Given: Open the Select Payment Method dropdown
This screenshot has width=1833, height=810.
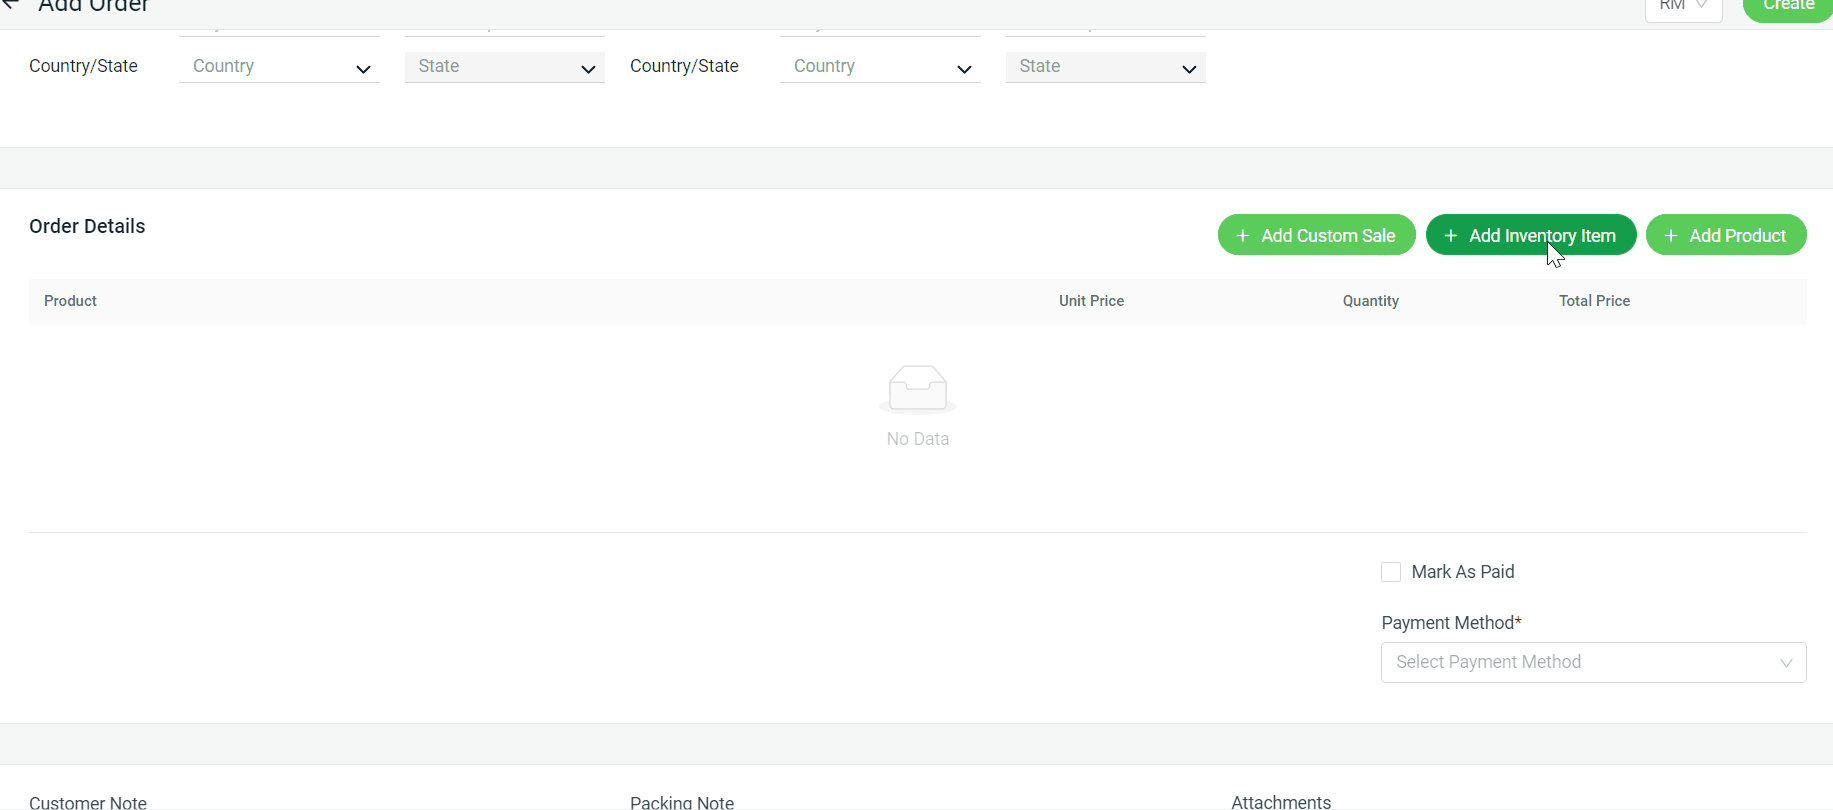Looking at the screenshot, I should [x=1593, y=662].
